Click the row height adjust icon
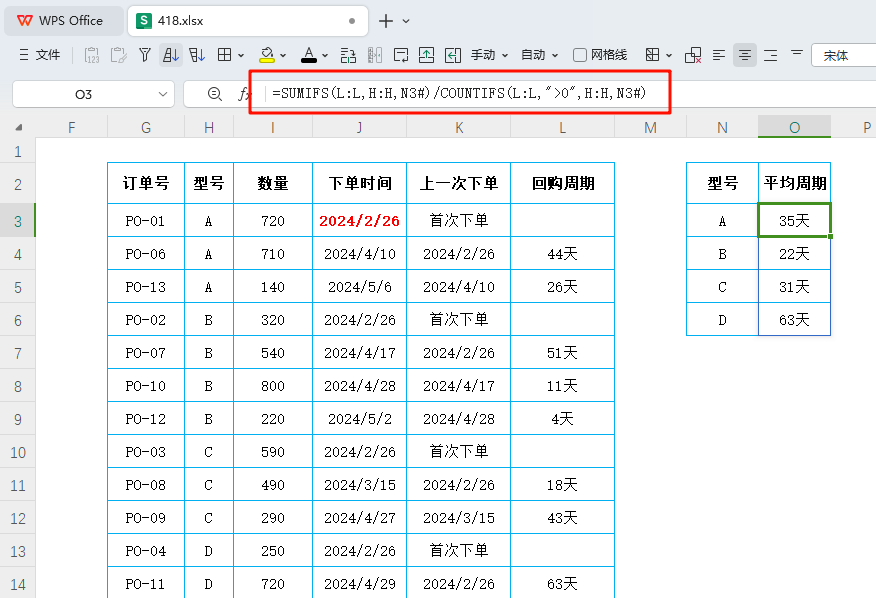876x598 pixels. [348, 55]
